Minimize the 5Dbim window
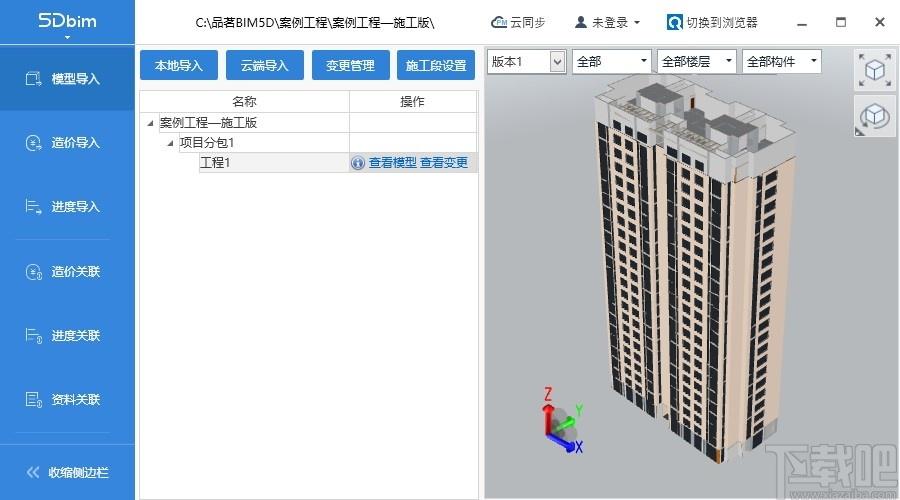 pos(802,23)
